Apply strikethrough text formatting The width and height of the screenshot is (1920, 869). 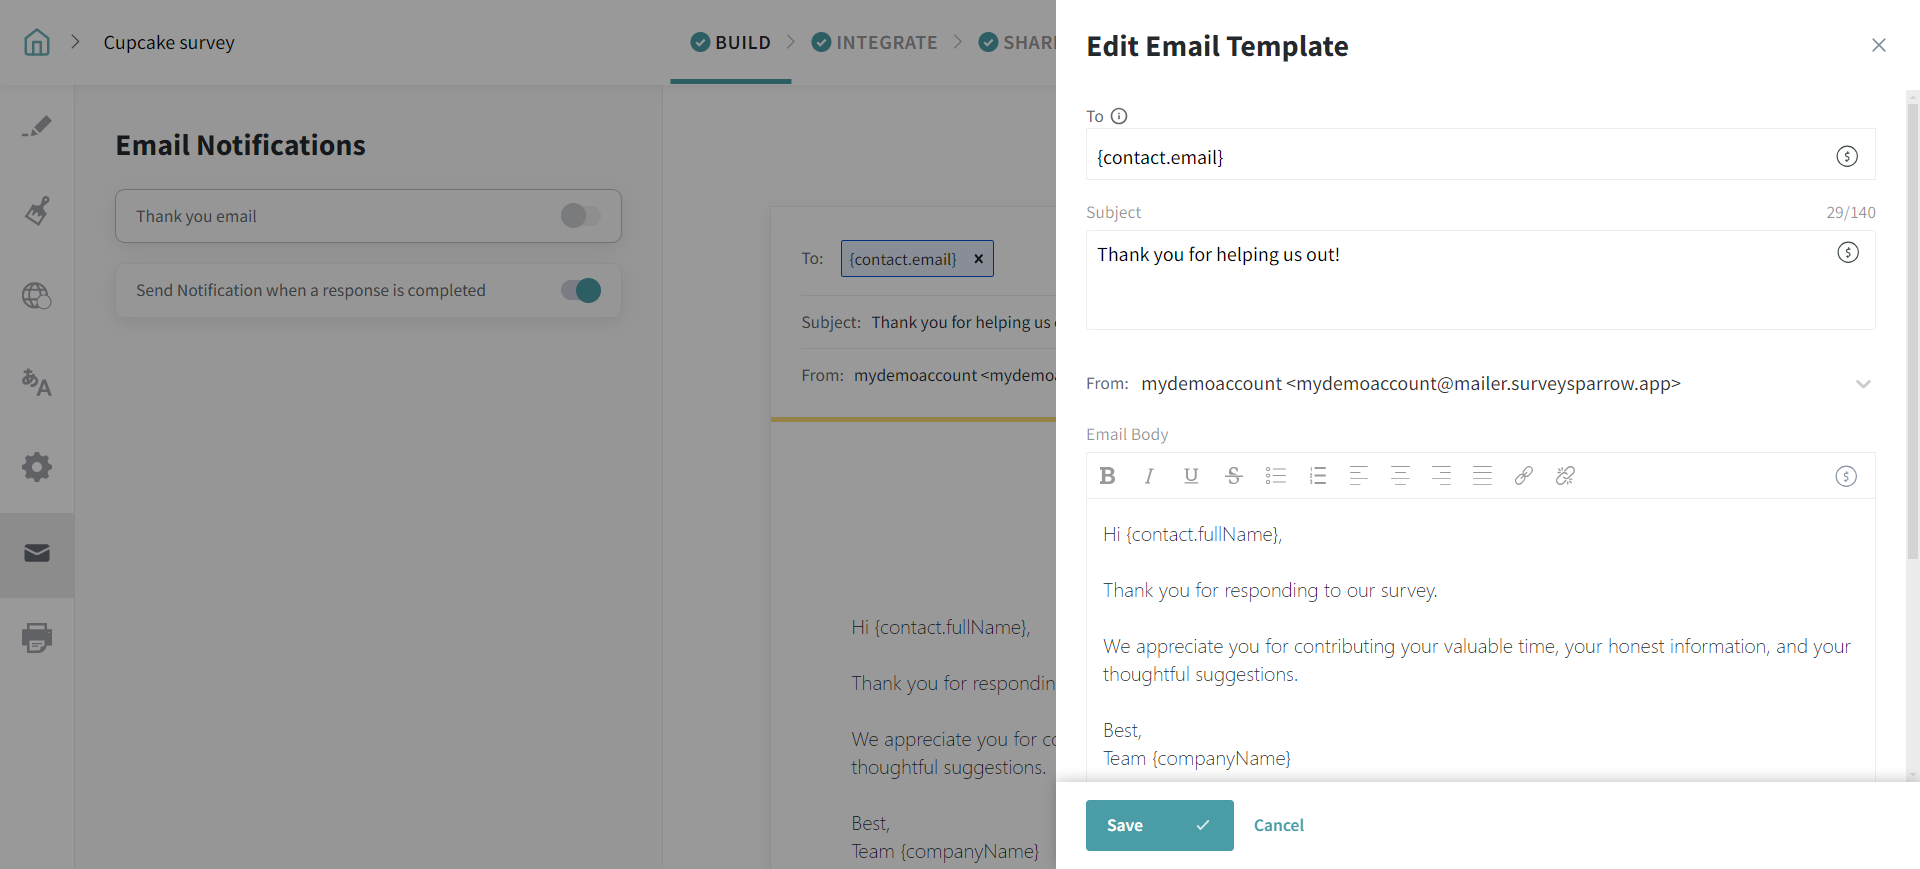click(x=1233, y=476)
